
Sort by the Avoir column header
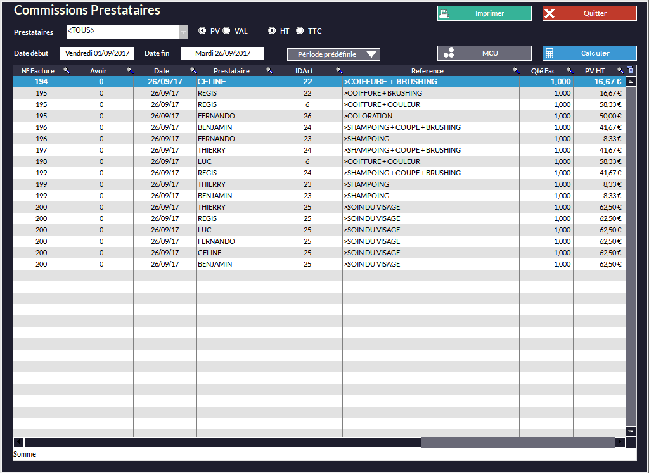click(98, 71)
